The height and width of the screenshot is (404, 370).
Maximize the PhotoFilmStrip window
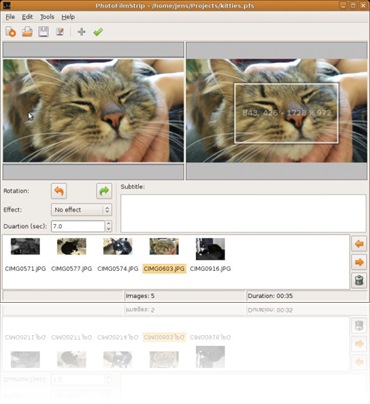pos(353,6)
